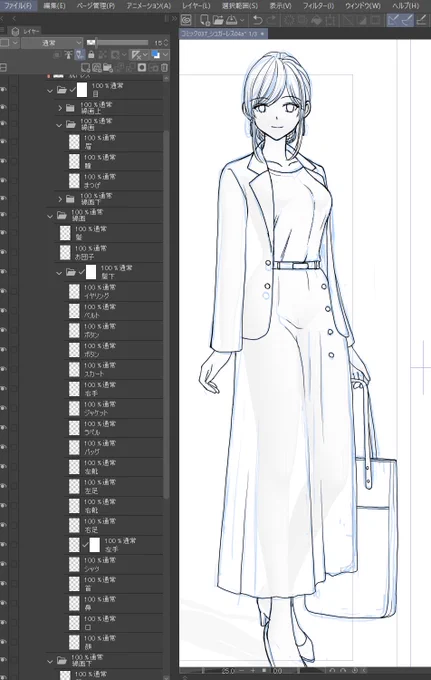Click the Create Layer Mask icon
Image resolution: width=431 pixels, height=680 pixels.
(142, 68)
